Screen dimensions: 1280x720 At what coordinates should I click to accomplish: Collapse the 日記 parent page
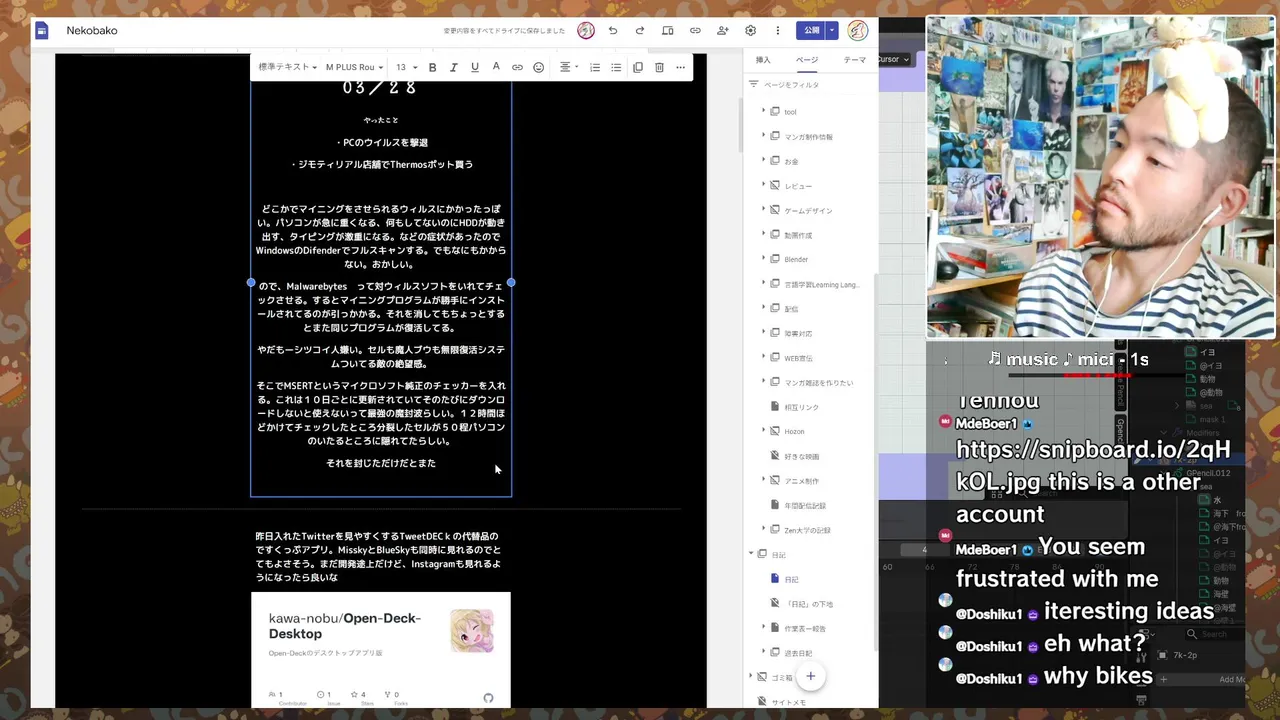tap(751, 554)
